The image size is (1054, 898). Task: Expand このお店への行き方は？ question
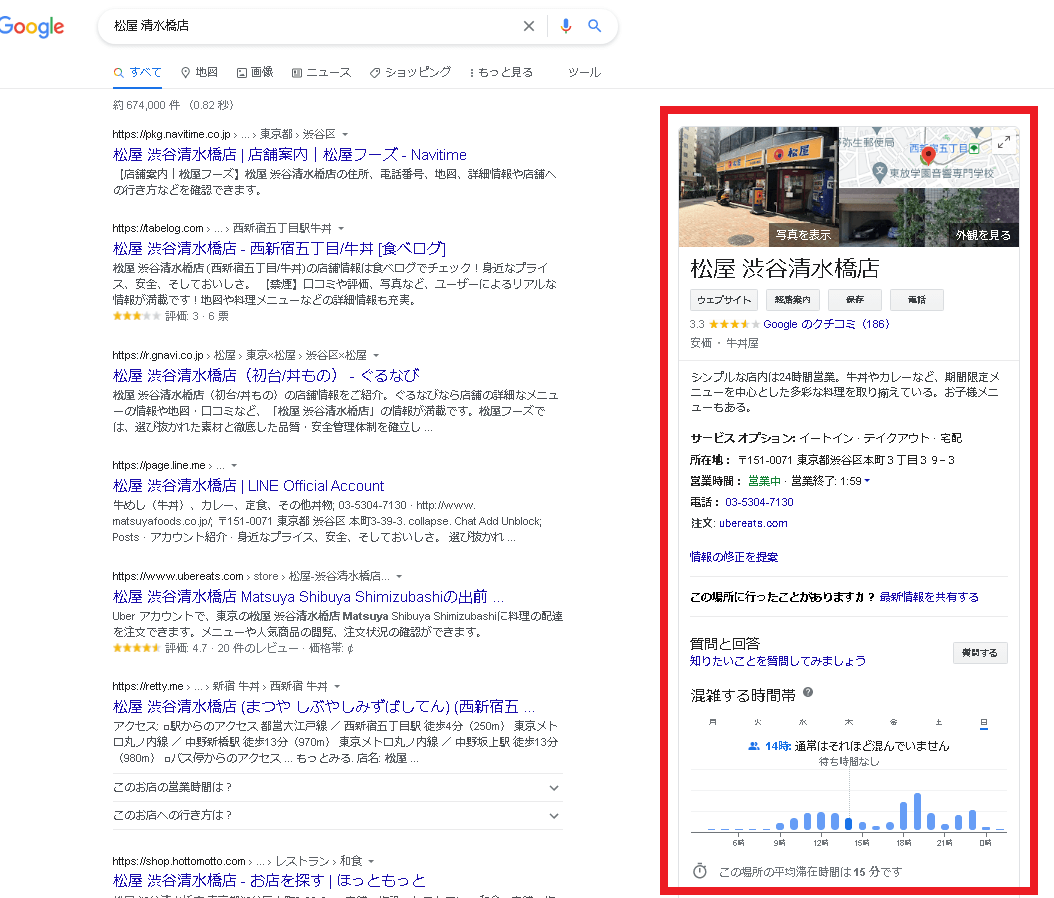(x=337, y=816)
